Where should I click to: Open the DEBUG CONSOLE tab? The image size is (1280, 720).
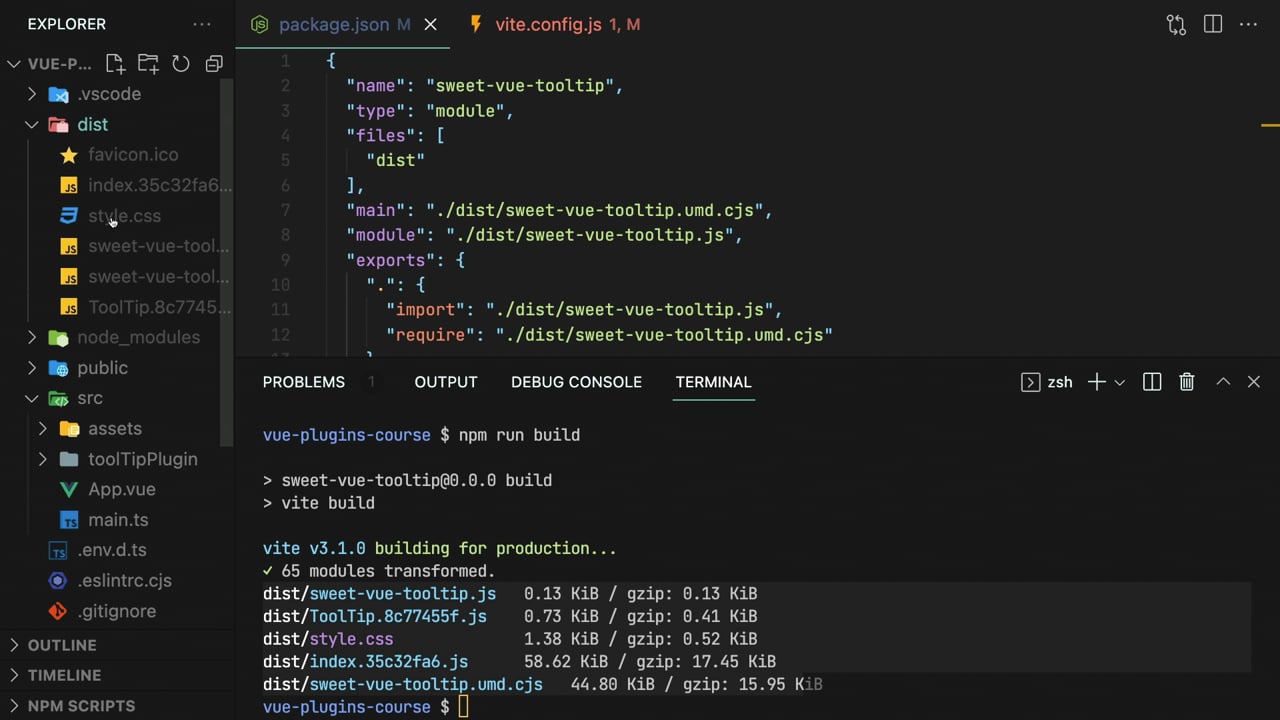point(576,382)
